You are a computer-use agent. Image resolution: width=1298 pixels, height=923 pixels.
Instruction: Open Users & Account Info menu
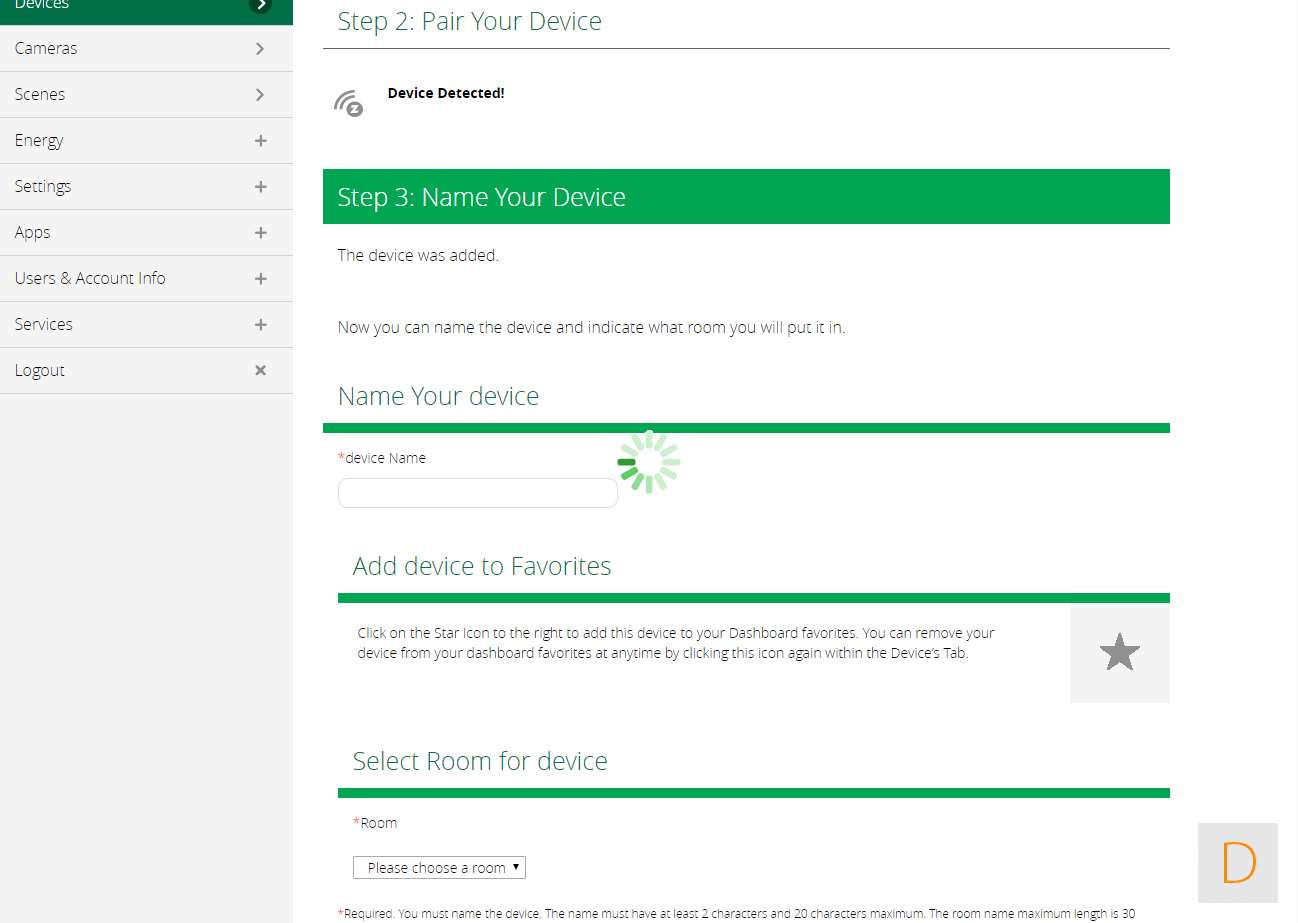90,278
